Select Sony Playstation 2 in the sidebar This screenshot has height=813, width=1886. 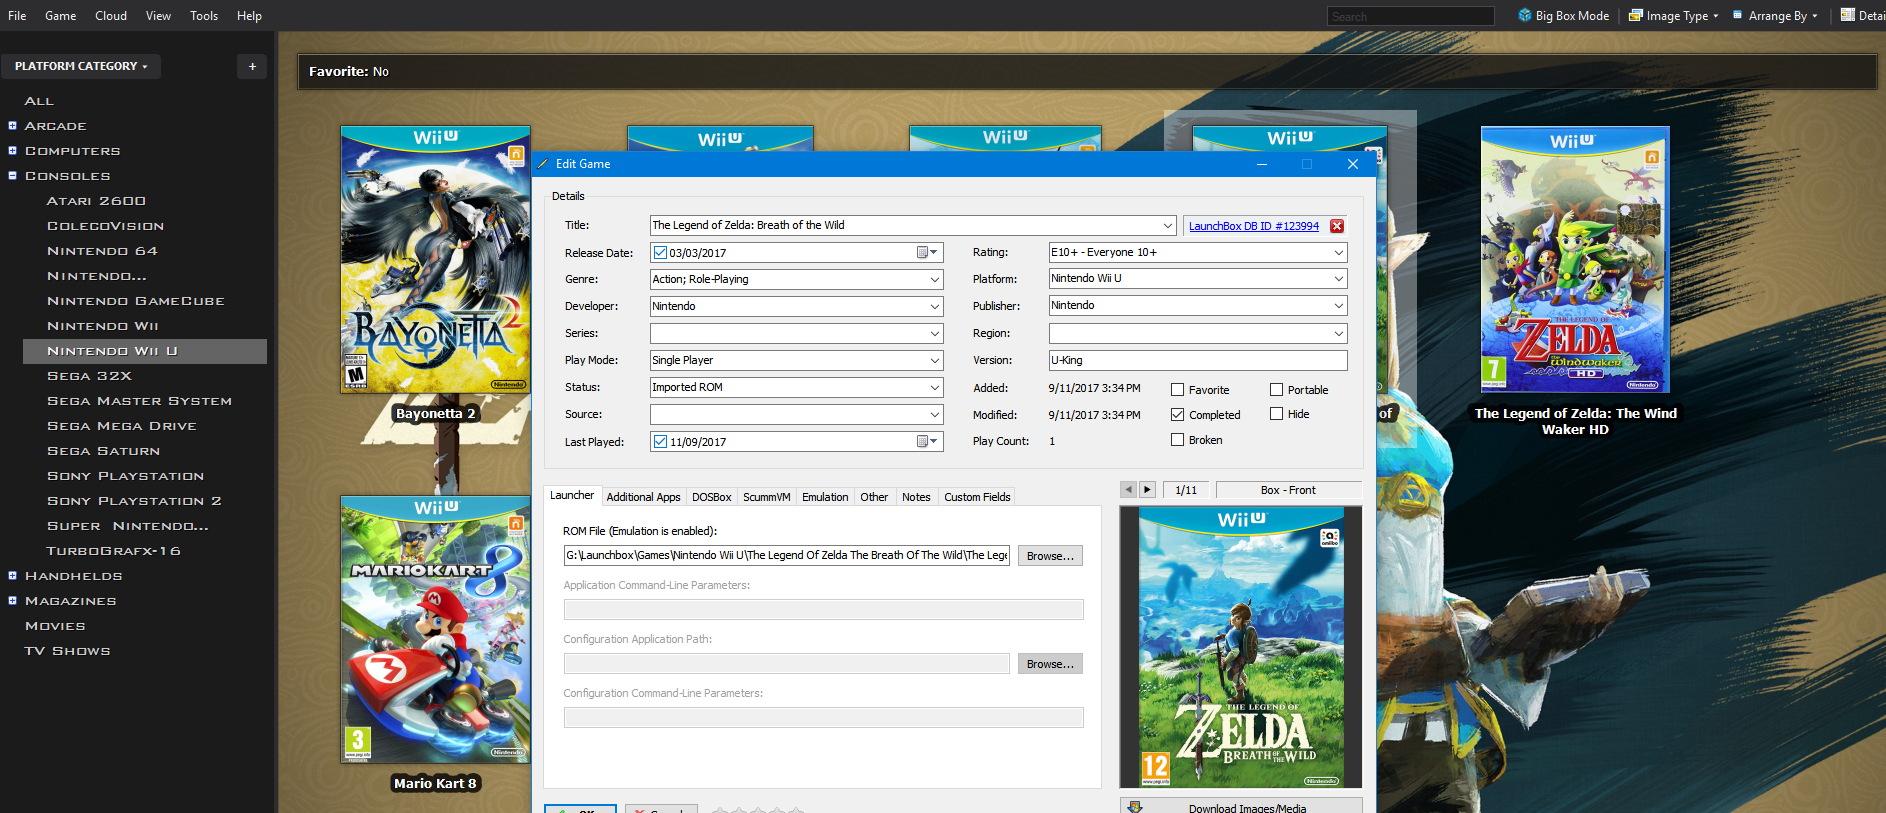point(135,501)
